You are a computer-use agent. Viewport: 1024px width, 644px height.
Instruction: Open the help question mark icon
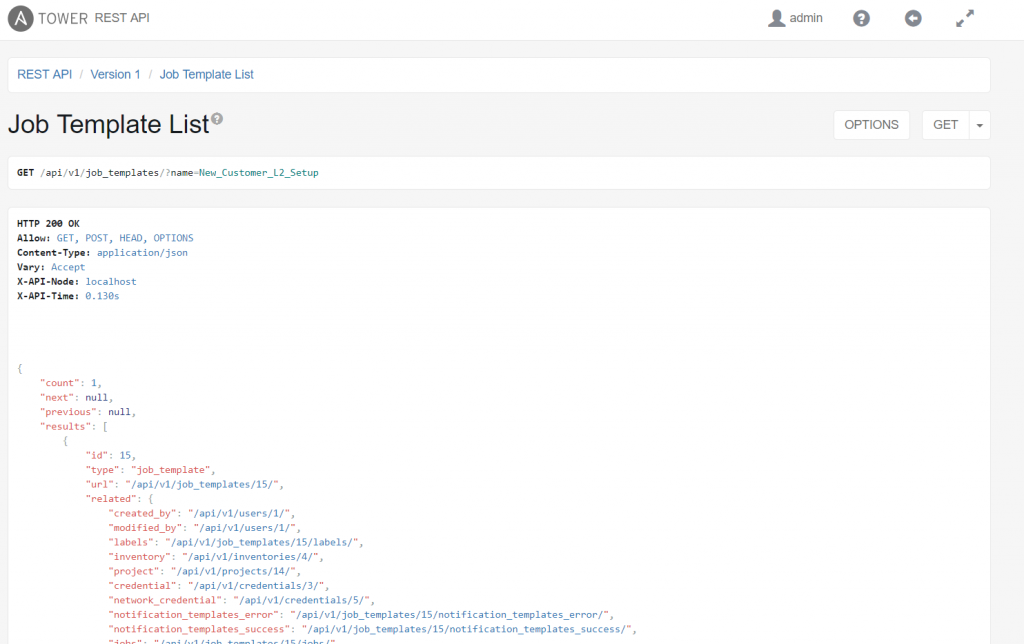pos(861,18)
